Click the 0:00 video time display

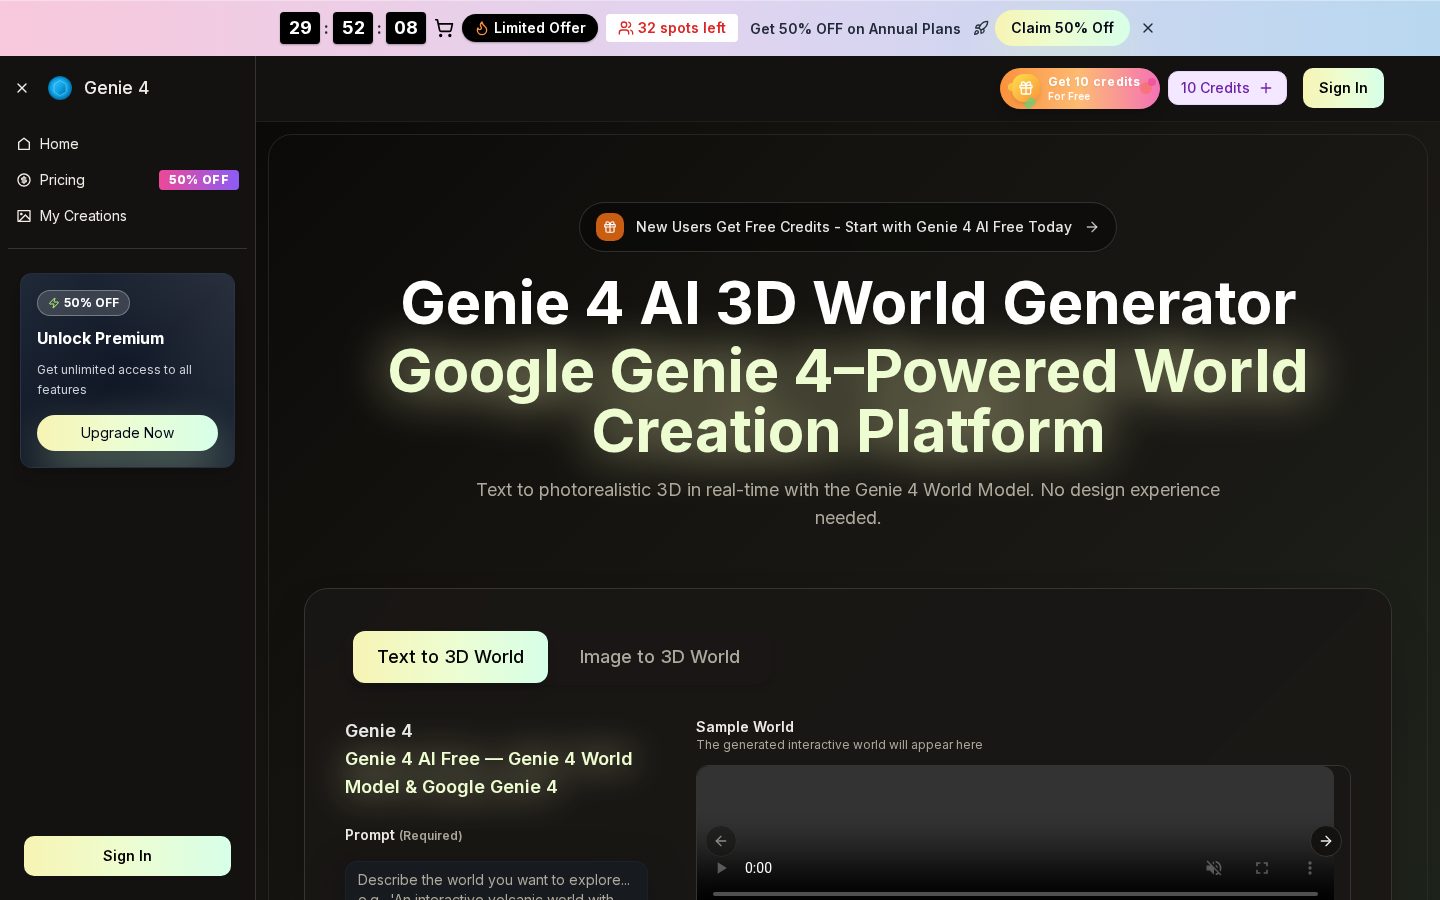click(x=758, y=868)
